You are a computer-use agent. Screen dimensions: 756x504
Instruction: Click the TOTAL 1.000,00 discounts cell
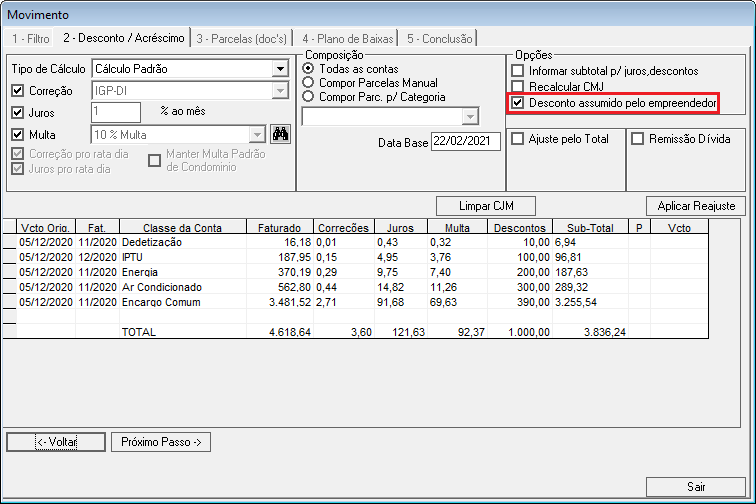tap(520, 332)
